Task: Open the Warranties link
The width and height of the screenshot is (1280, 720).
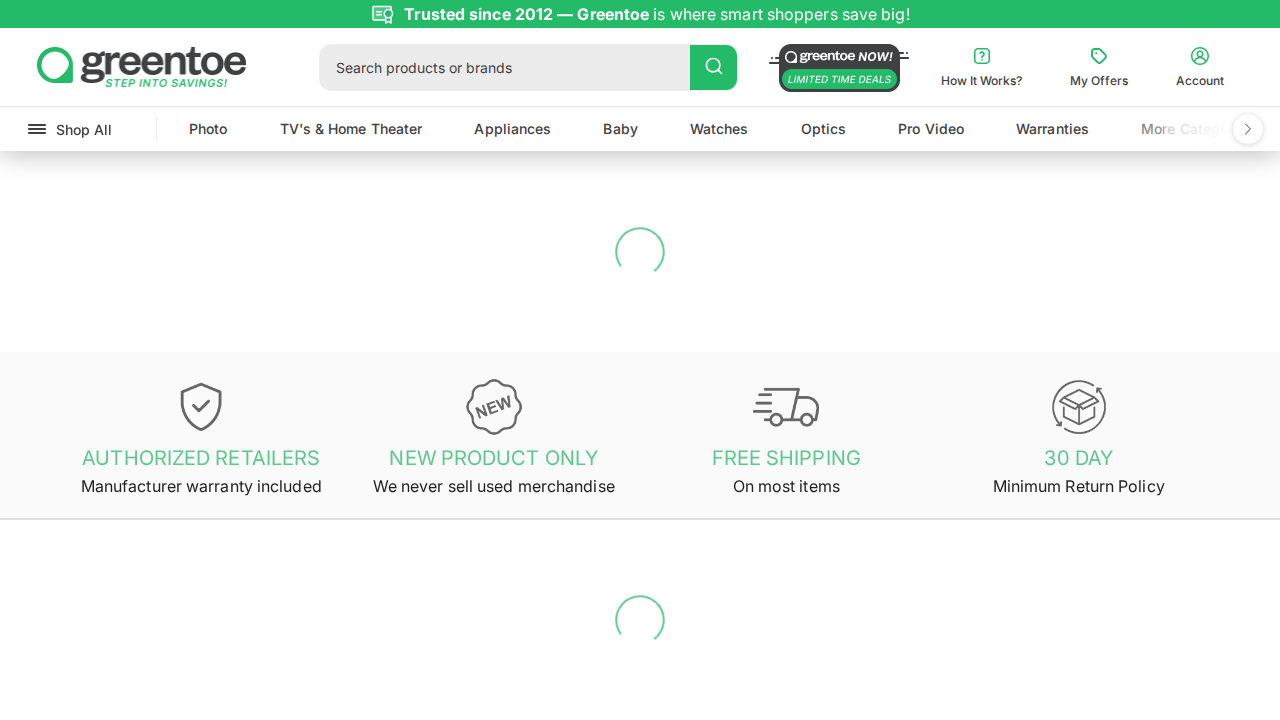Action: pos(1052,129)
